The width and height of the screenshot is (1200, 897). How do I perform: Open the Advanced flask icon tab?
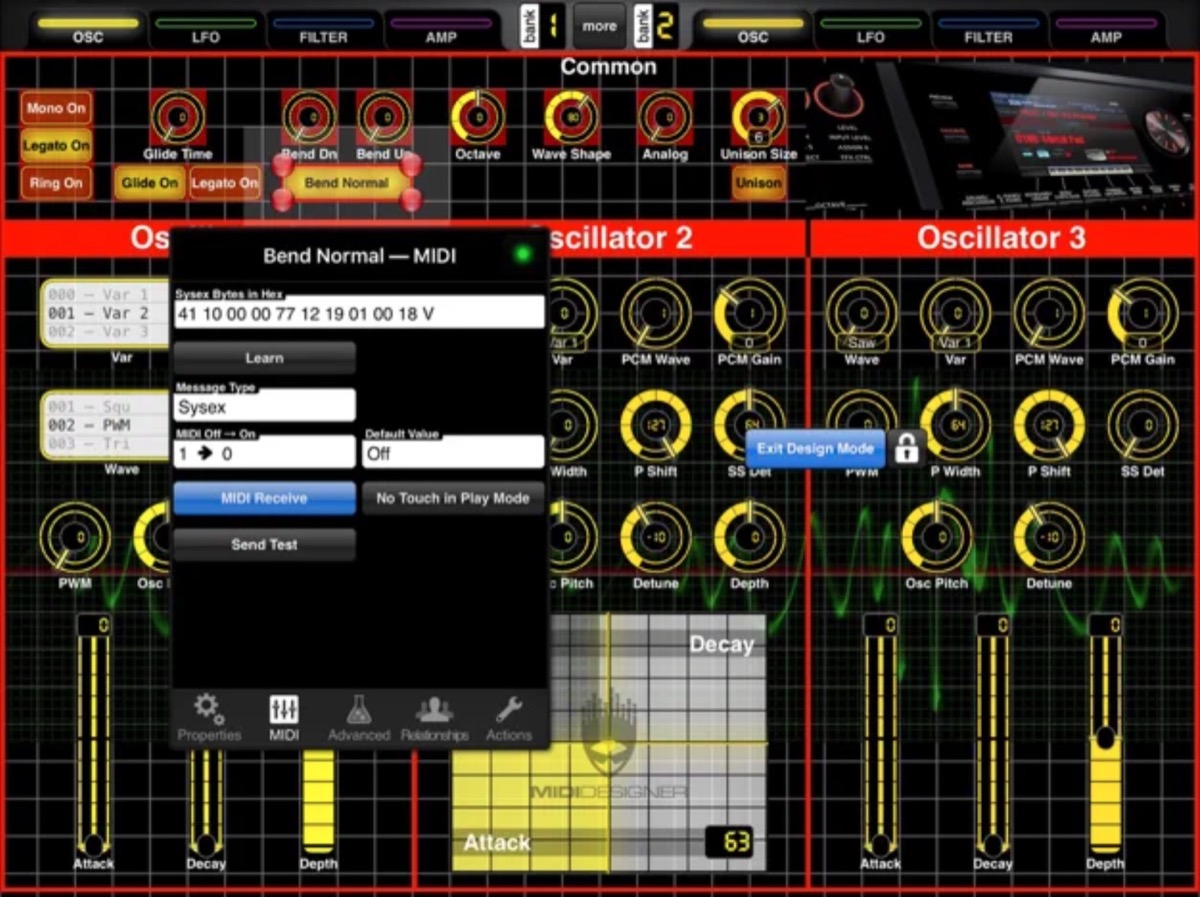coord(359,718)
